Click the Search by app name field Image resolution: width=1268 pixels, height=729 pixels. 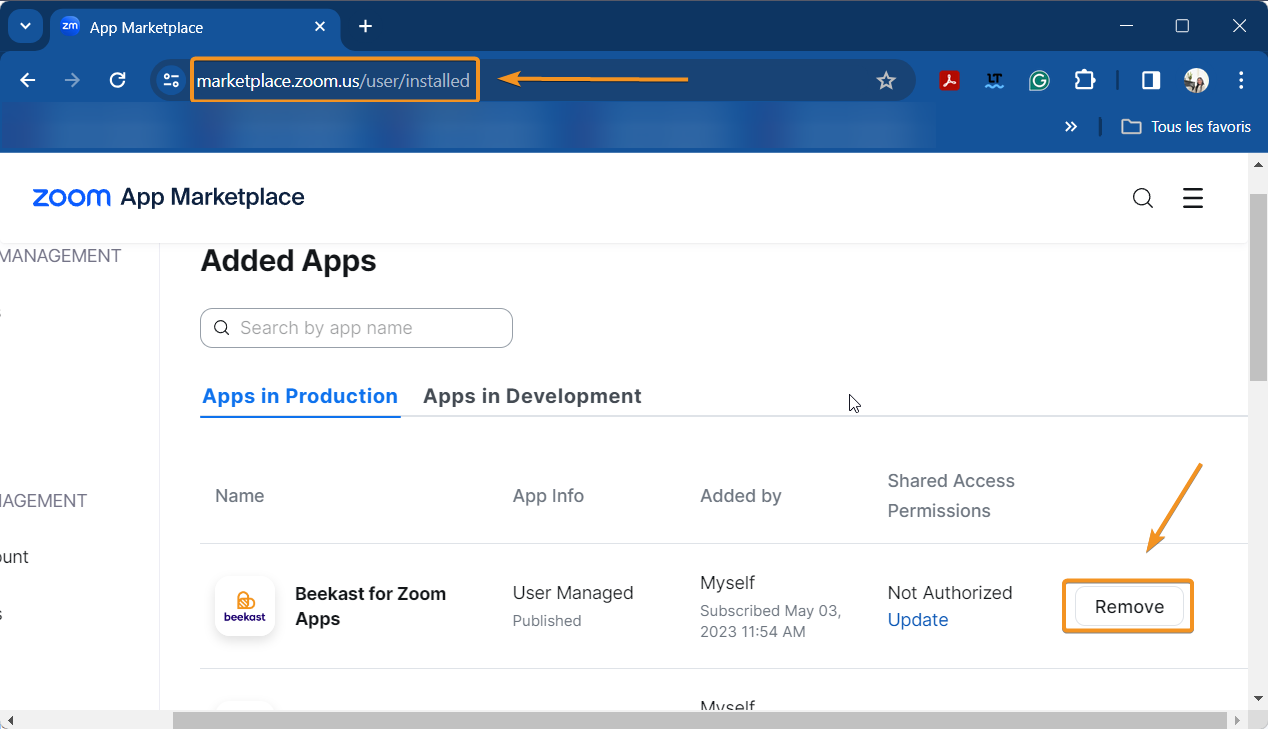356,328
